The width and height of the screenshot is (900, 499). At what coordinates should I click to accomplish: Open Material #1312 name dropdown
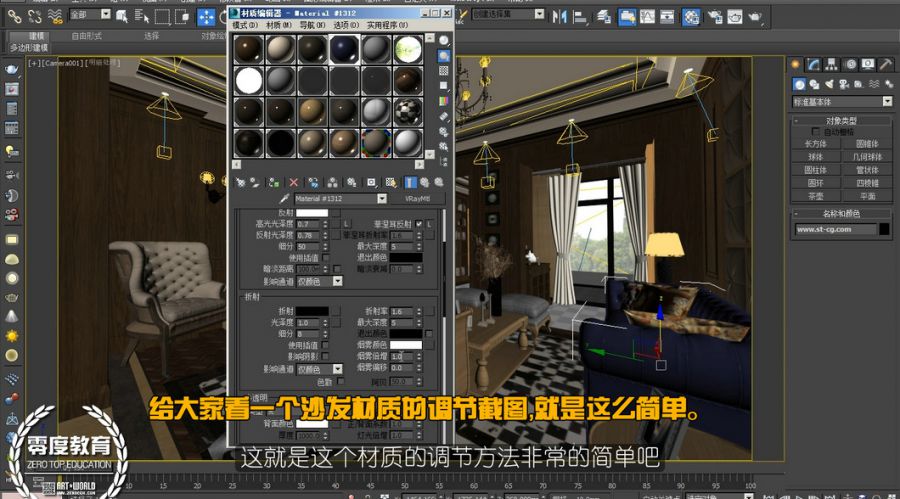point(382,199)
